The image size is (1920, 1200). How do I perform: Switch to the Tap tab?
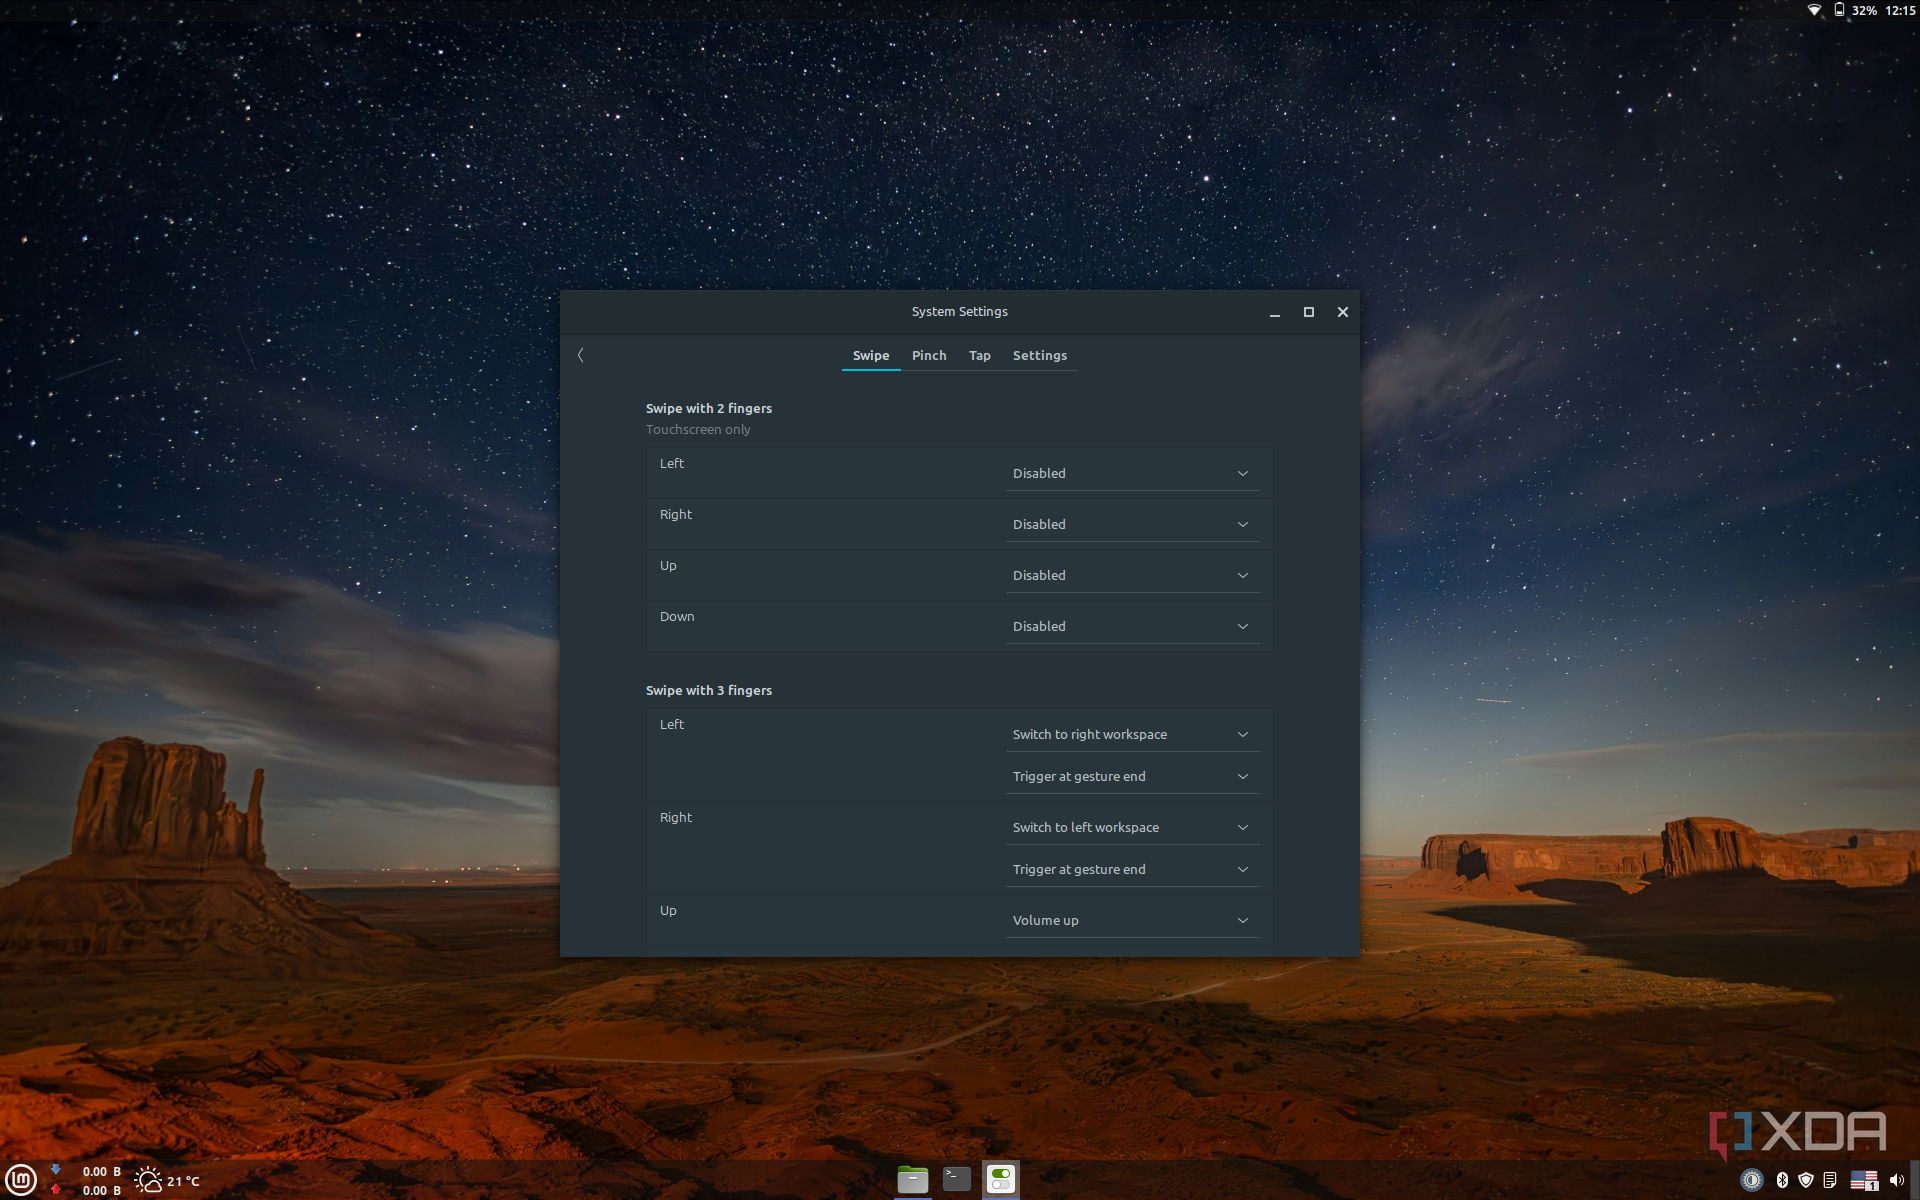(x=979, y=355)
